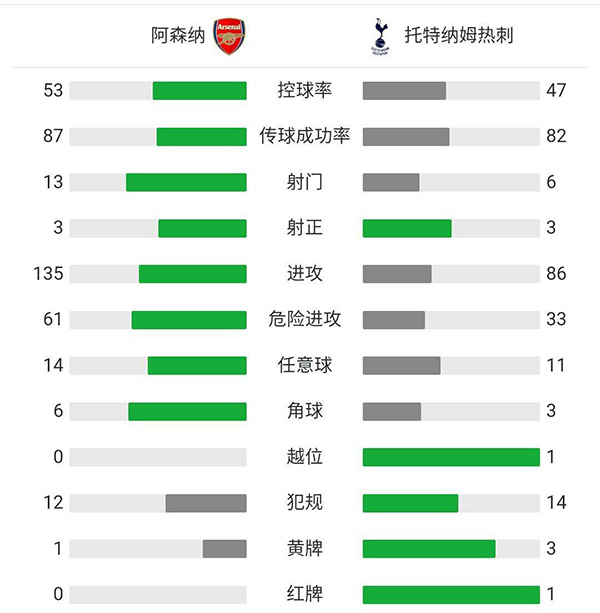Click Arsenal's green 控球率 bar
The height and width of the screenshot is (613, 600).
click(x=199, y=91)
